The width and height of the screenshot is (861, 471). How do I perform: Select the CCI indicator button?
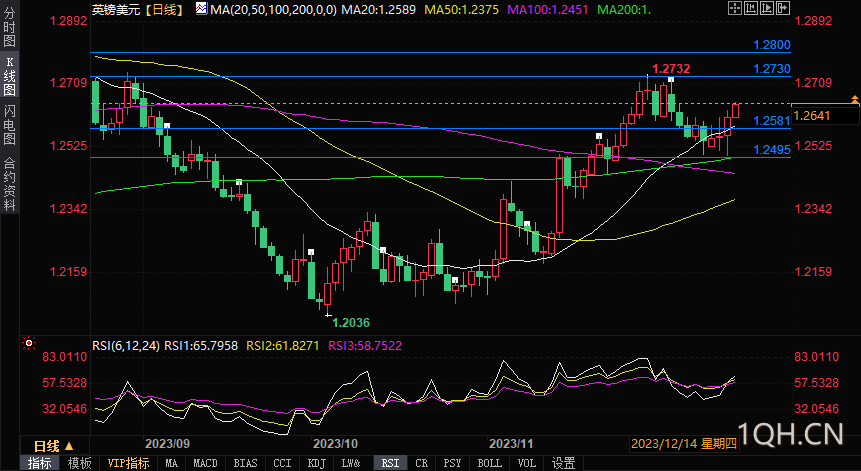coord(282,463)
